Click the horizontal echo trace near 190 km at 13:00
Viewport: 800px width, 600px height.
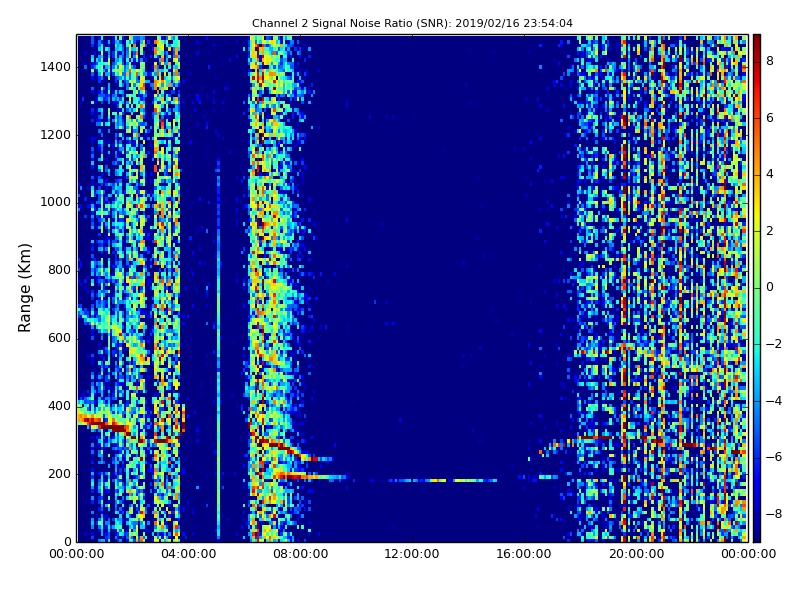442,480
